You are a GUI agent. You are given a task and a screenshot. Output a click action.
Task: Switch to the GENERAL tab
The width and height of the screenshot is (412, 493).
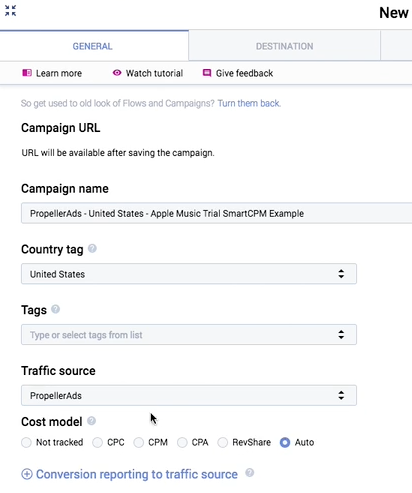pos(93,46)
